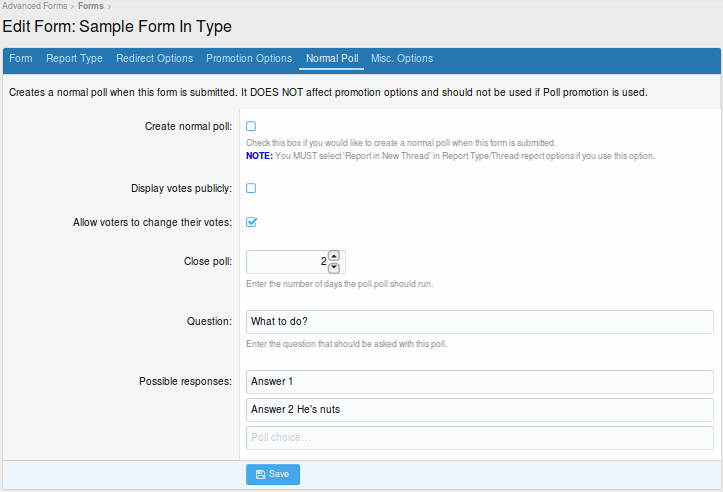Focus the Question text field

click(479, 322)
